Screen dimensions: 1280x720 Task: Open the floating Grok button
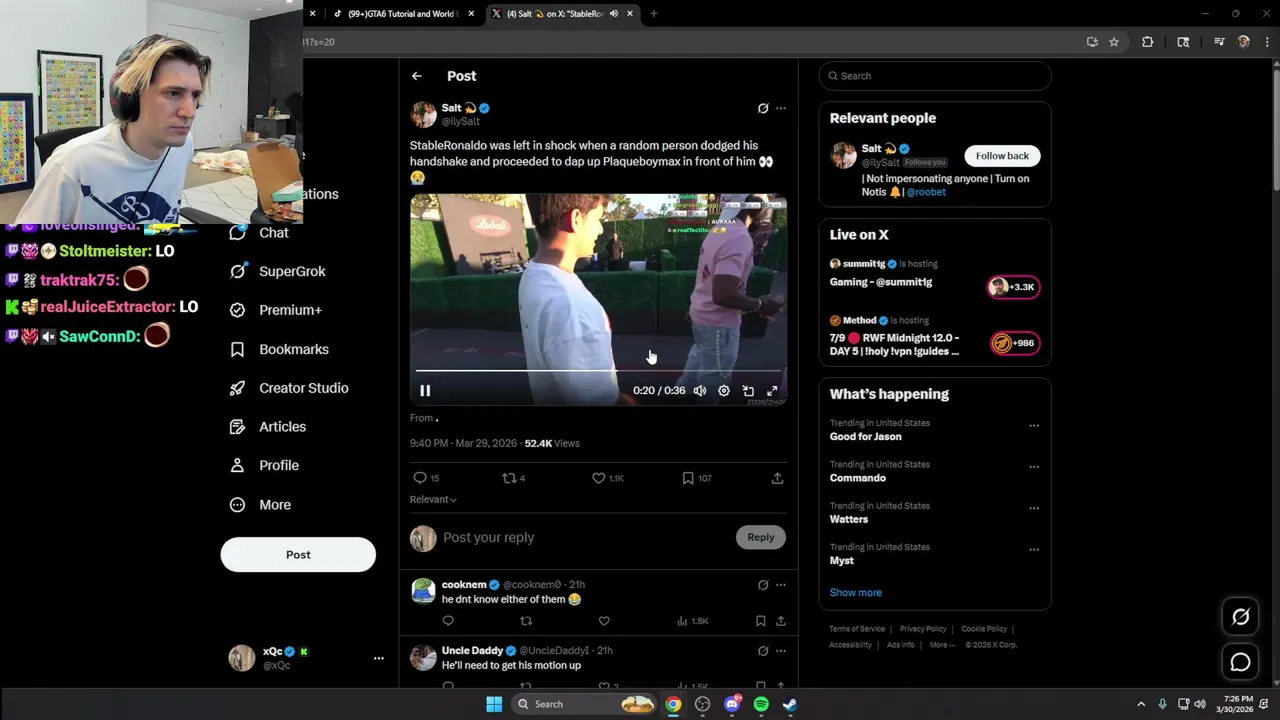1241,617
